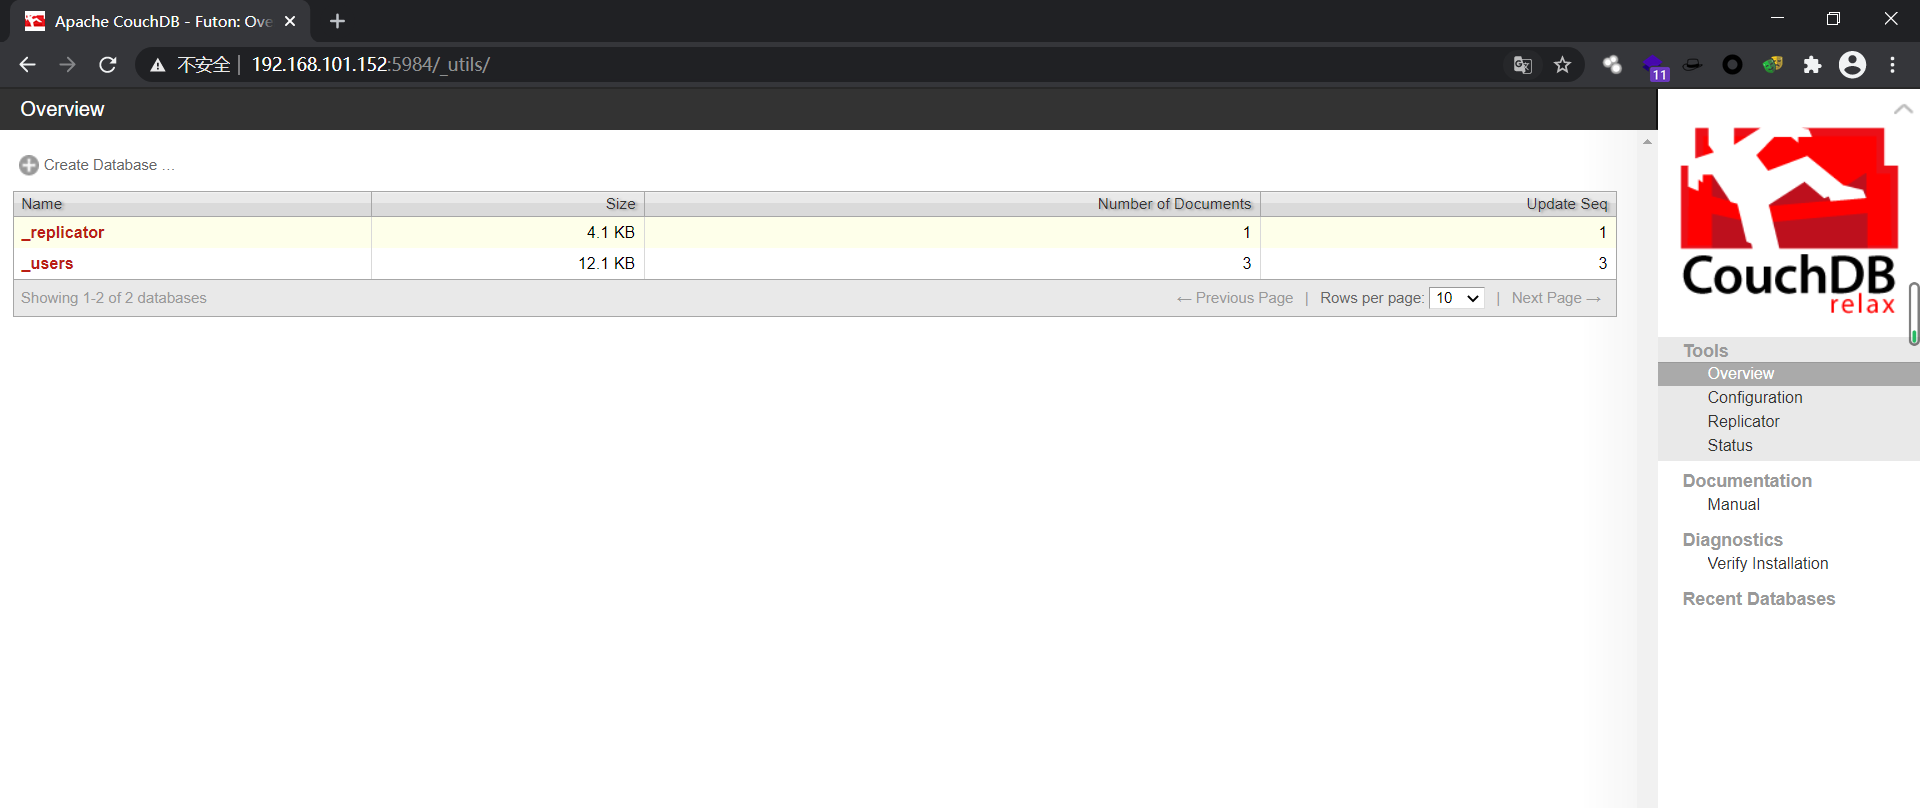Open Verify Installation under Diagnostics
Image resolution: width=1920 pixels, height=808 pixels.
pos(1767,564)
